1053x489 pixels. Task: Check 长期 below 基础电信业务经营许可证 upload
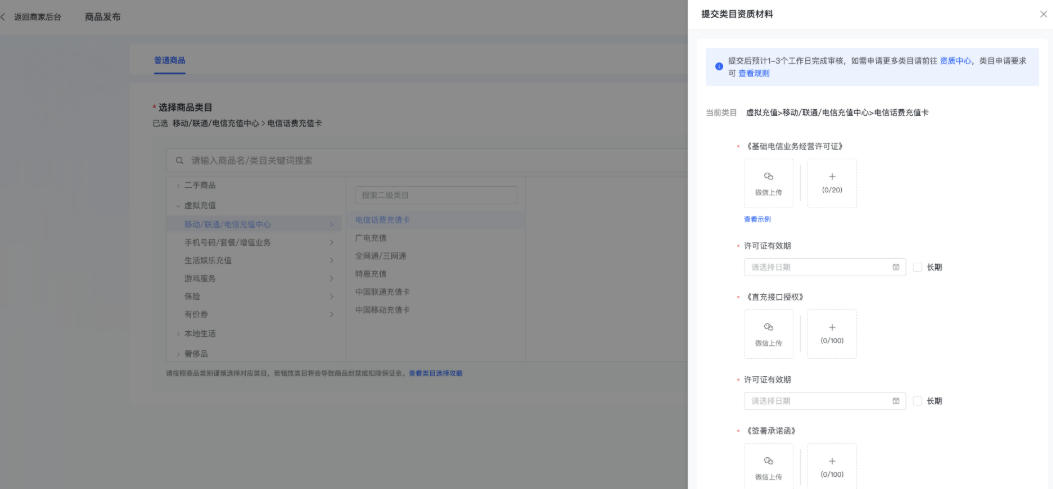tap(918, 267)
